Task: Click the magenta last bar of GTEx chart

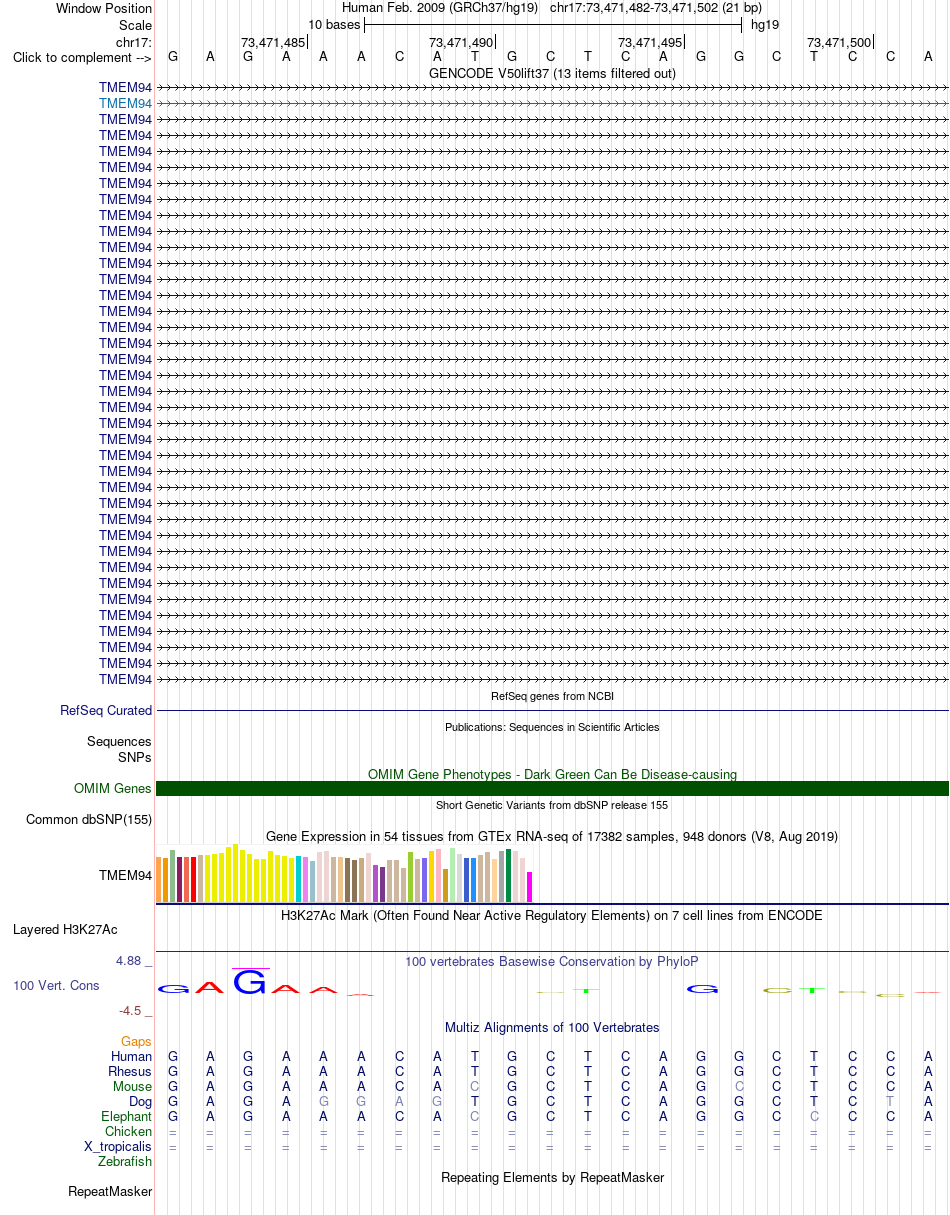Action: pyautogui.click(x=530, y=887)
